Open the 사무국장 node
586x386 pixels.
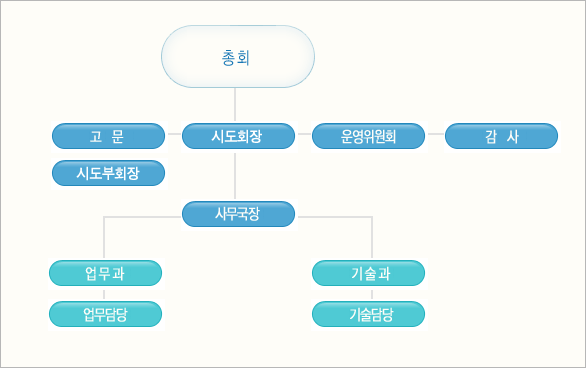(238, 214)
